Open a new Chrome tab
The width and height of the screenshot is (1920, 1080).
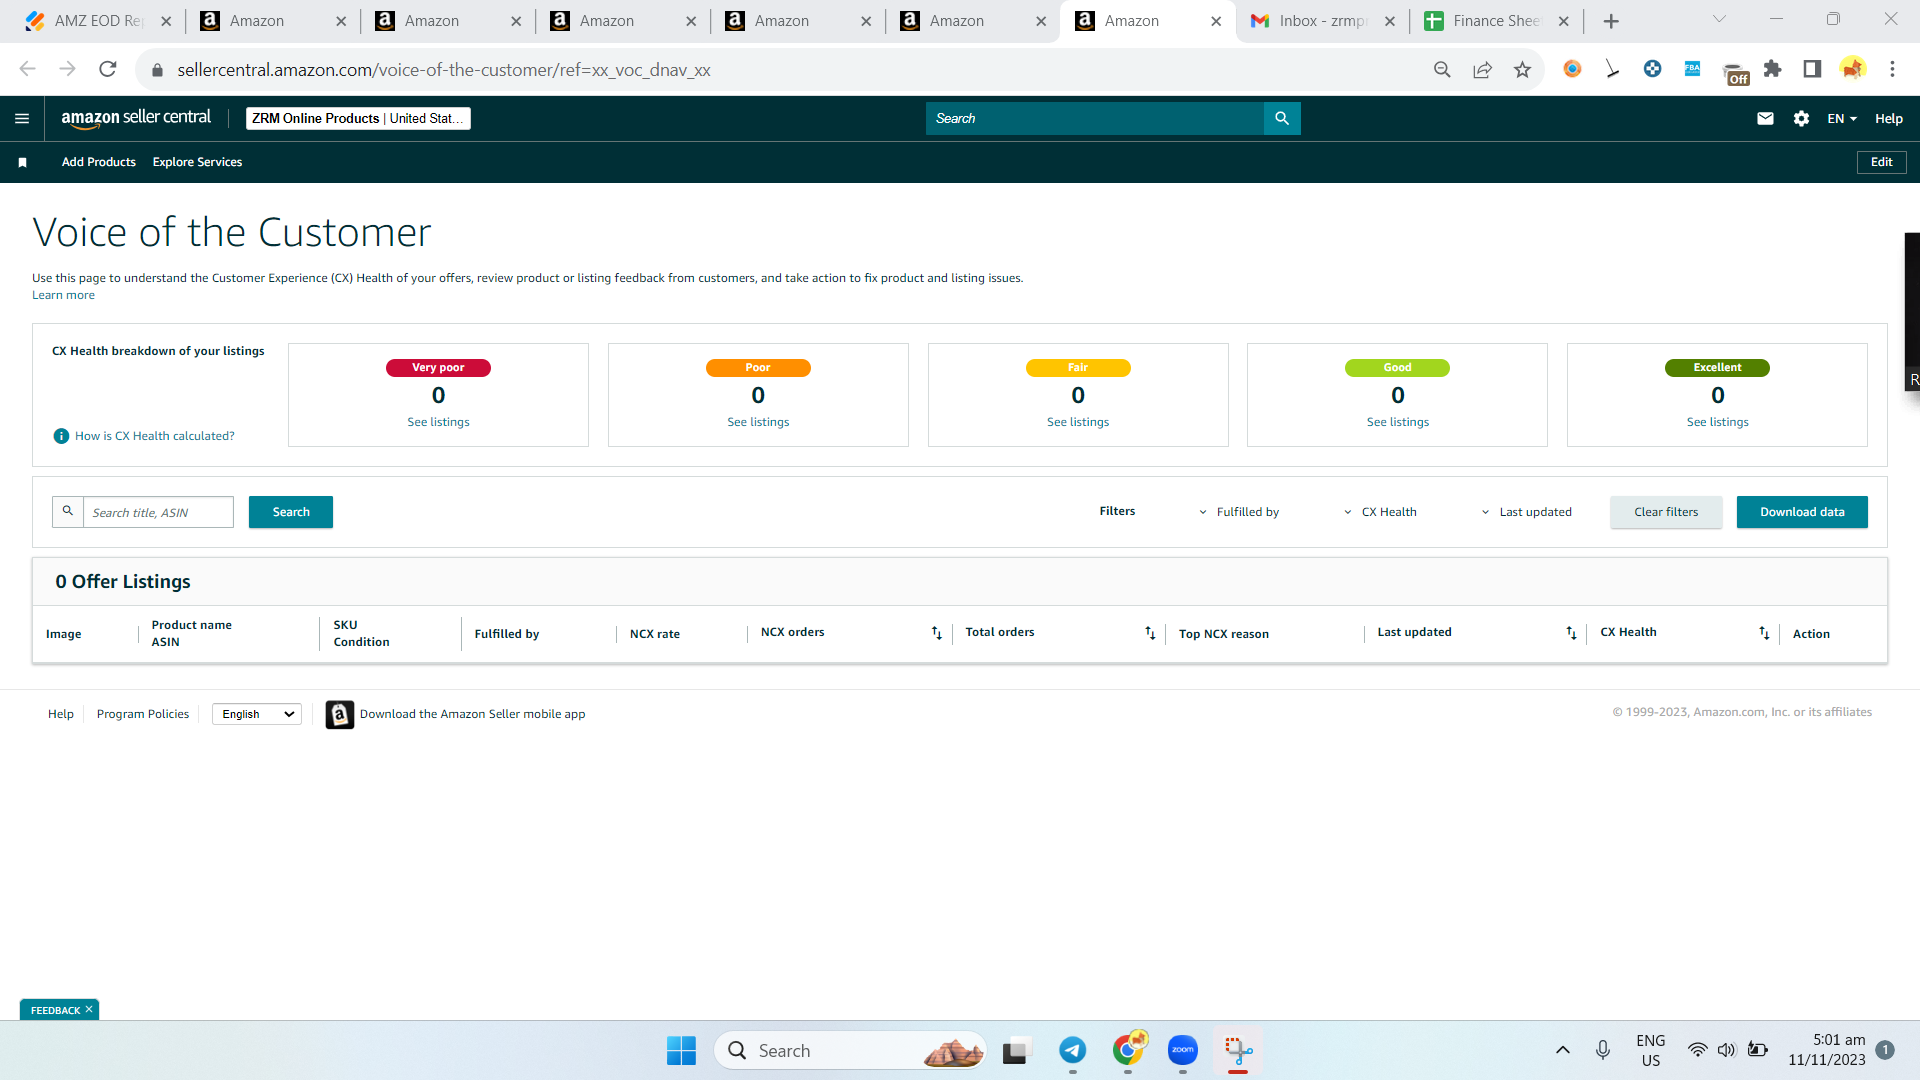(1611, 21)
